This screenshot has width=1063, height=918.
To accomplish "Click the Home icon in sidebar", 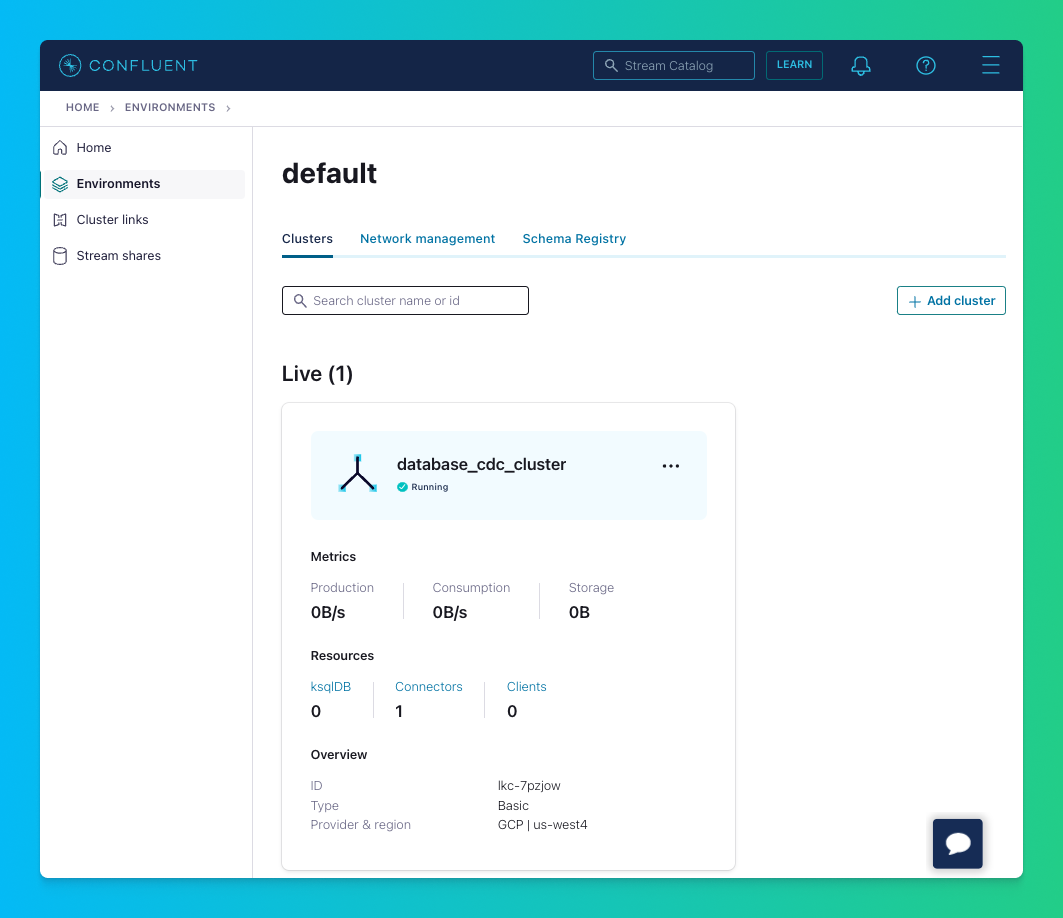I will click(60, 148).
